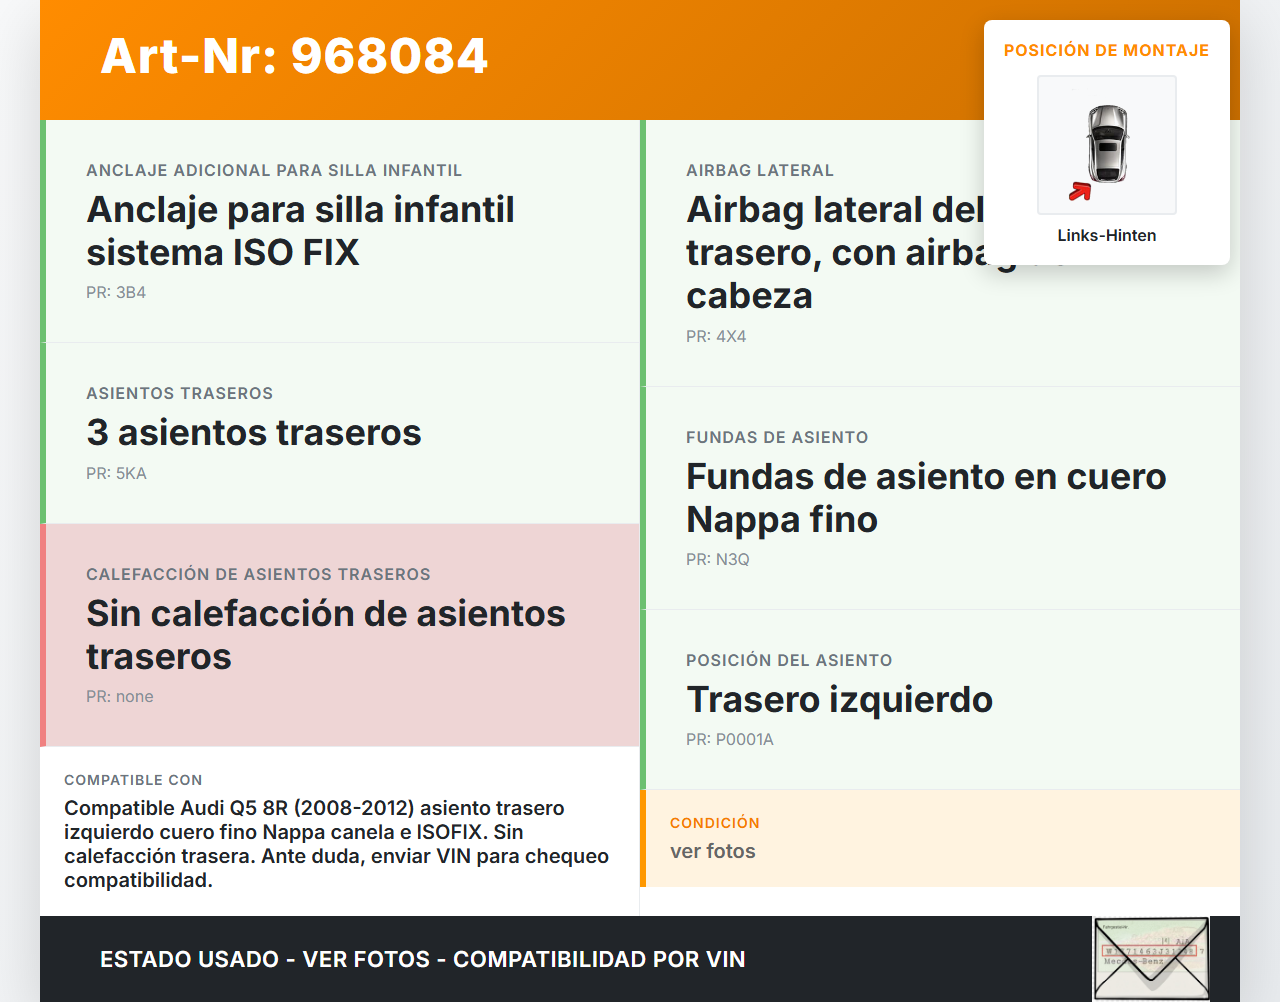Click the 'POSICIÓN DEL ASIENTO' label

pyautogui.click(x=789, y=660)
